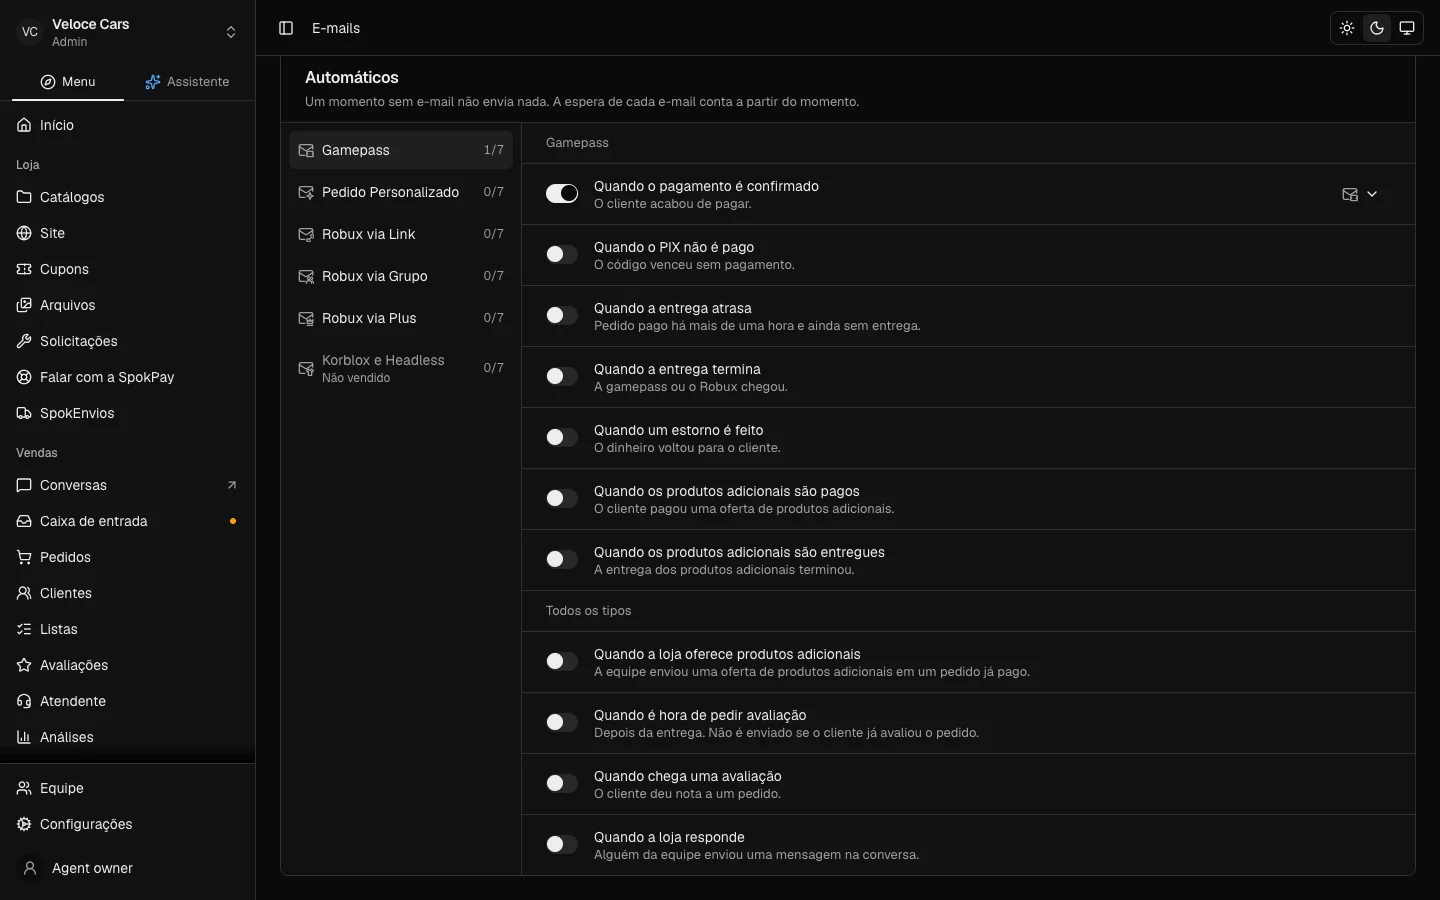Enable 'Quando o PIX não é pago' switch
The width and height of the screenshot is (1440, 900).
pyautogui.click(x=562, y=255)
